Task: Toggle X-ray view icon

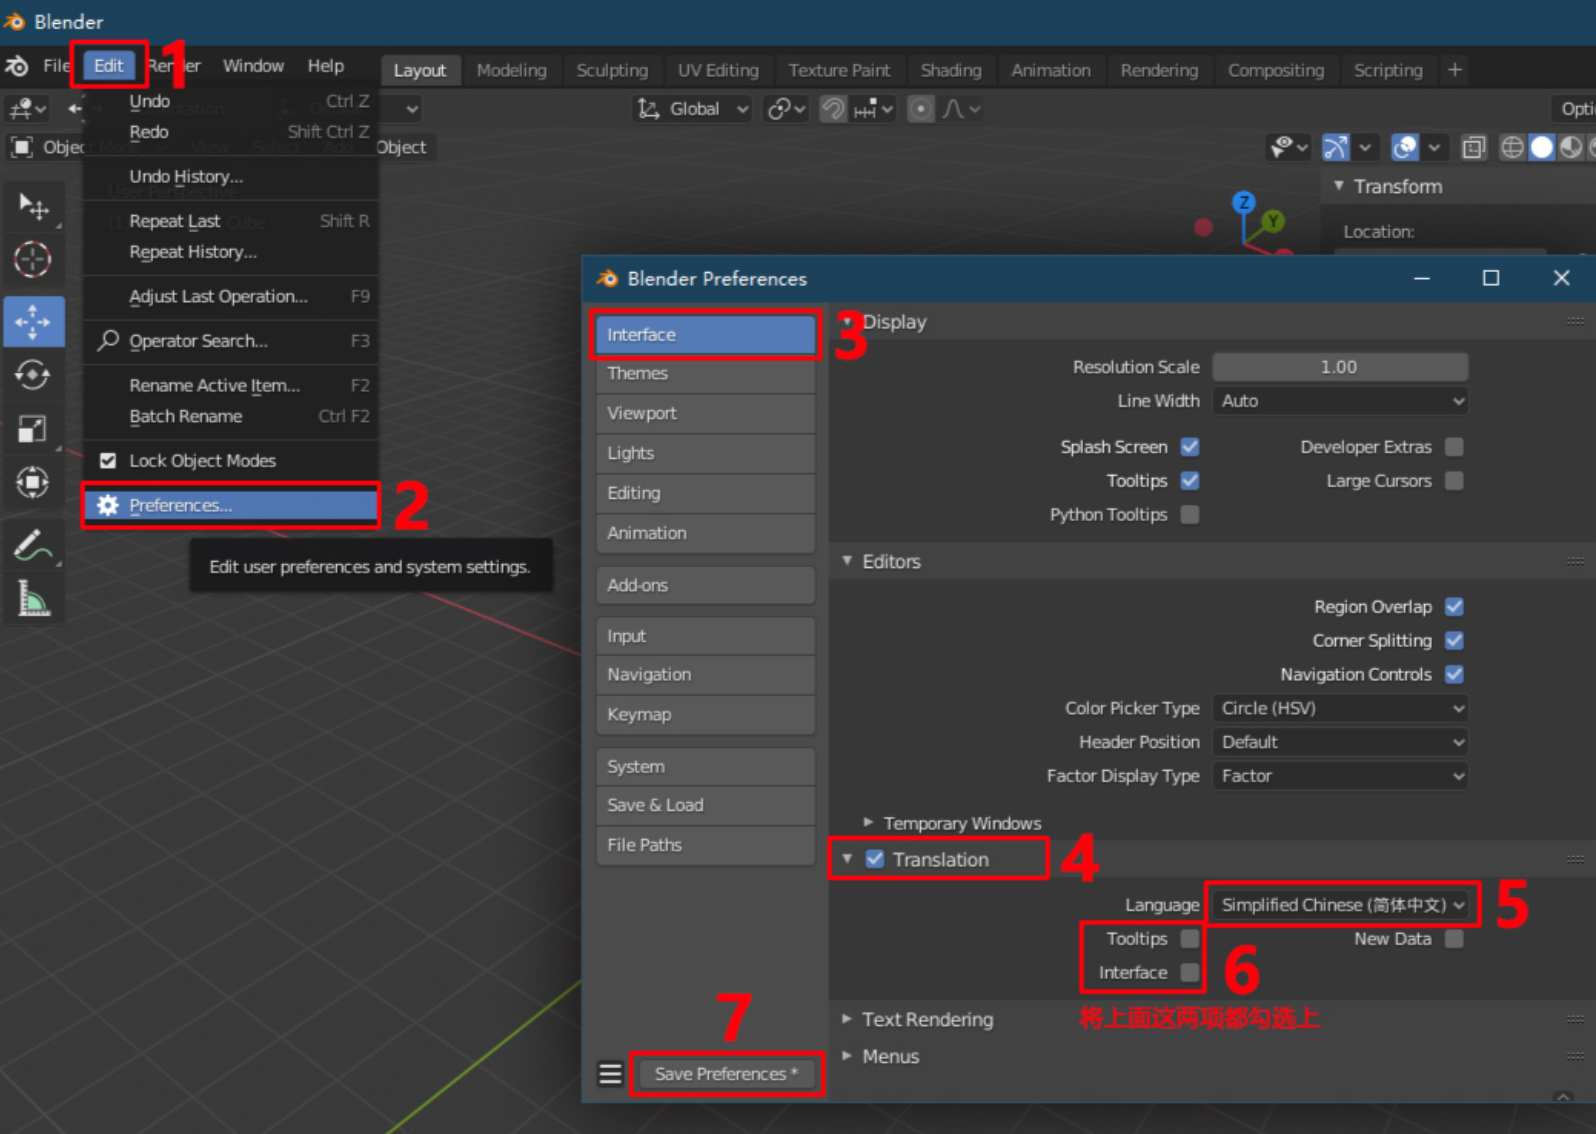Action: click(1473, 148)
